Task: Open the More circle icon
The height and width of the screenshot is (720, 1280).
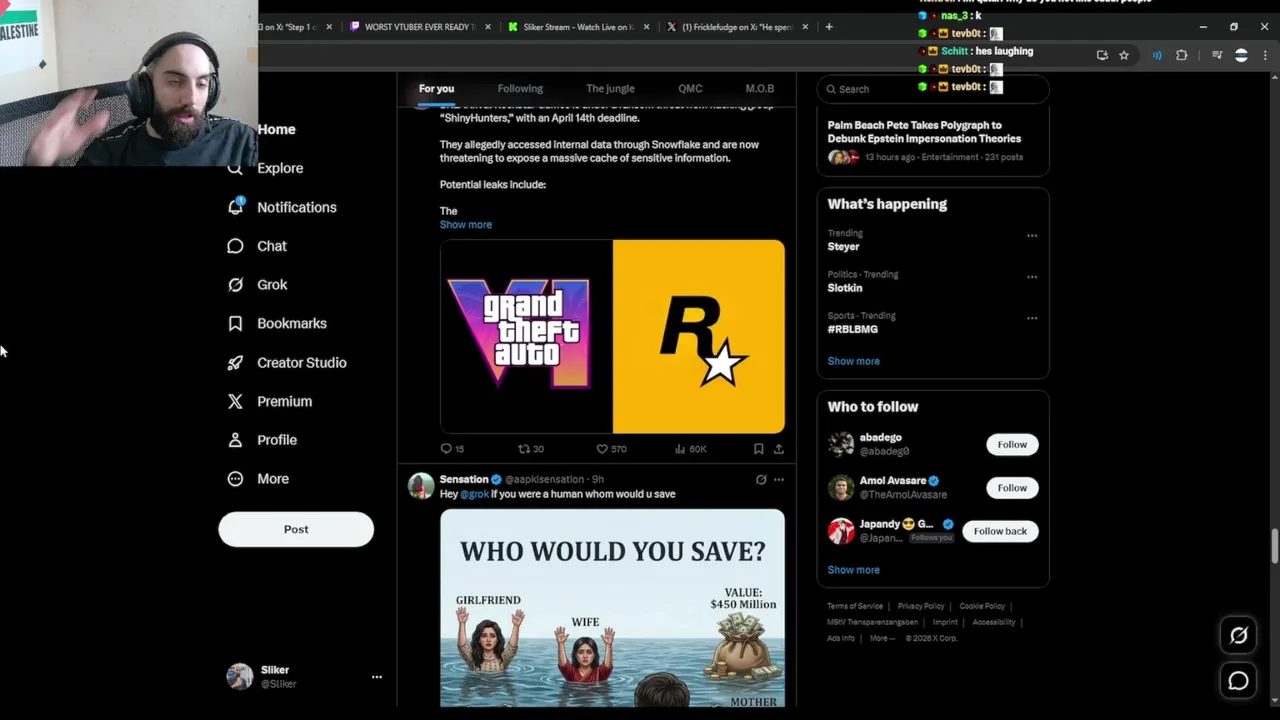Action: [x=235, y=479]
